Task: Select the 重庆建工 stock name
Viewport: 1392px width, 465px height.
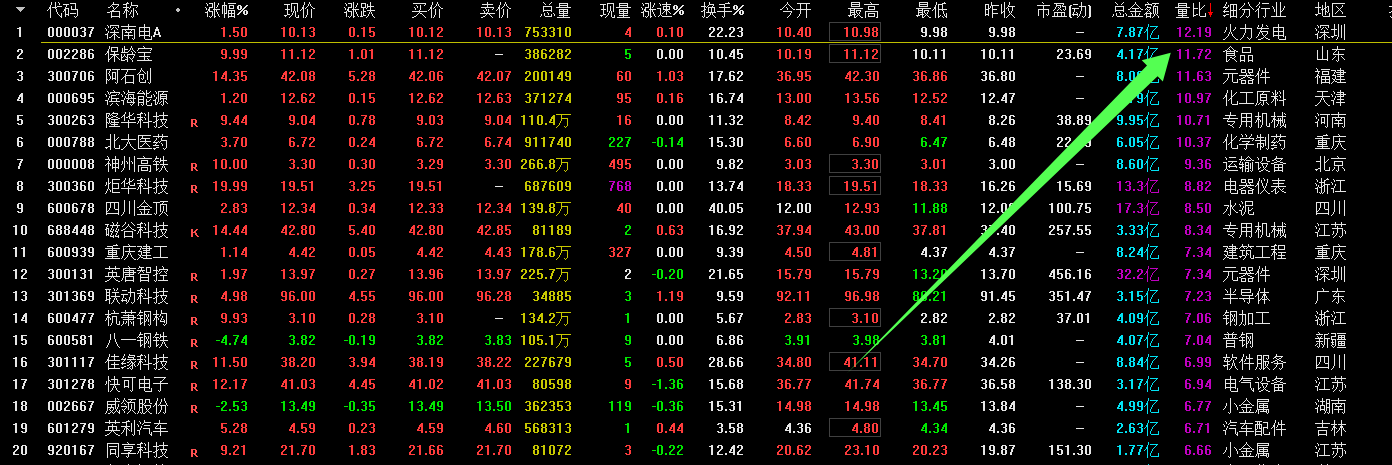Action: coord(138,252)
